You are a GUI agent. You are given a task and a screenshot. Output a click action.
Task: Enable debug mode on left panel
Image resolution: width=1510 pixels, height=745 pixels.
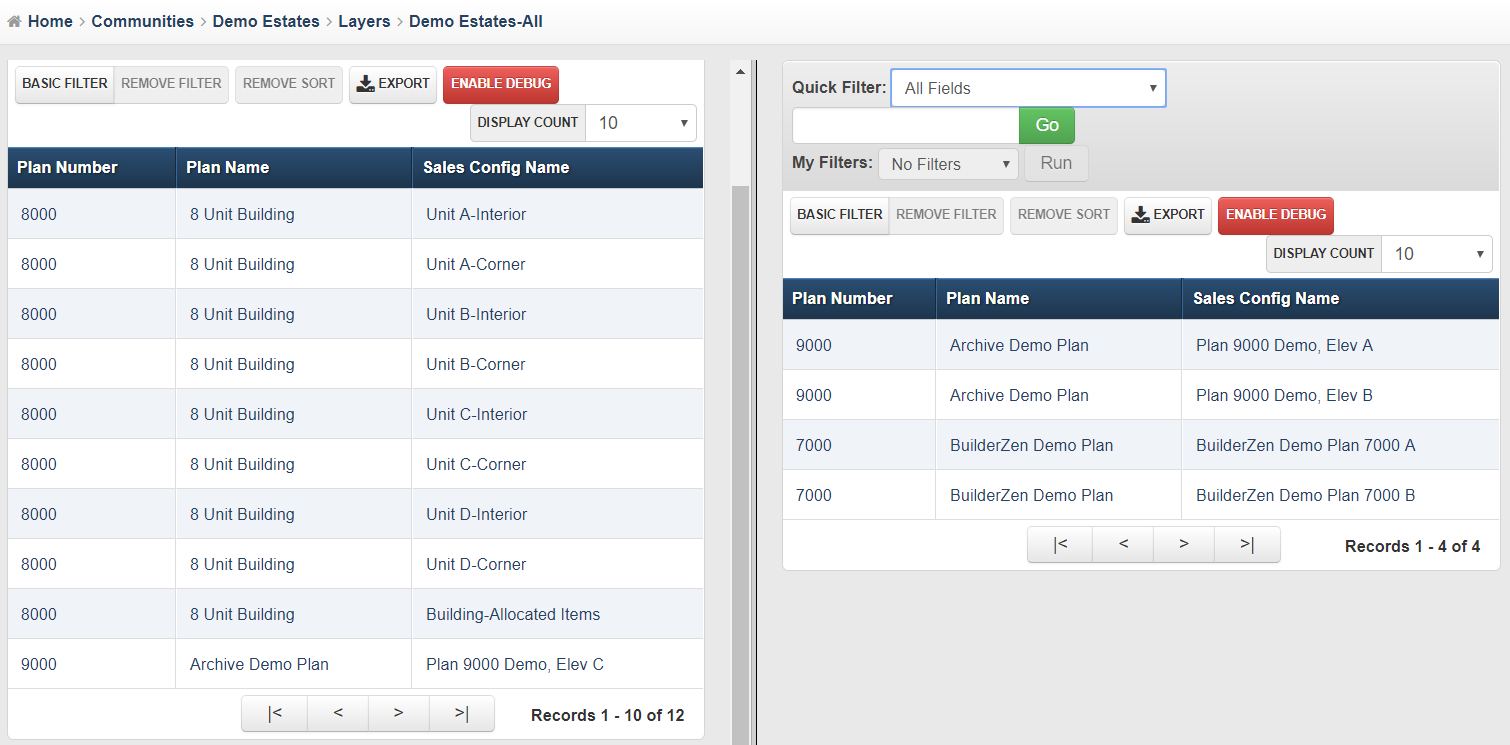click(500, 85)
